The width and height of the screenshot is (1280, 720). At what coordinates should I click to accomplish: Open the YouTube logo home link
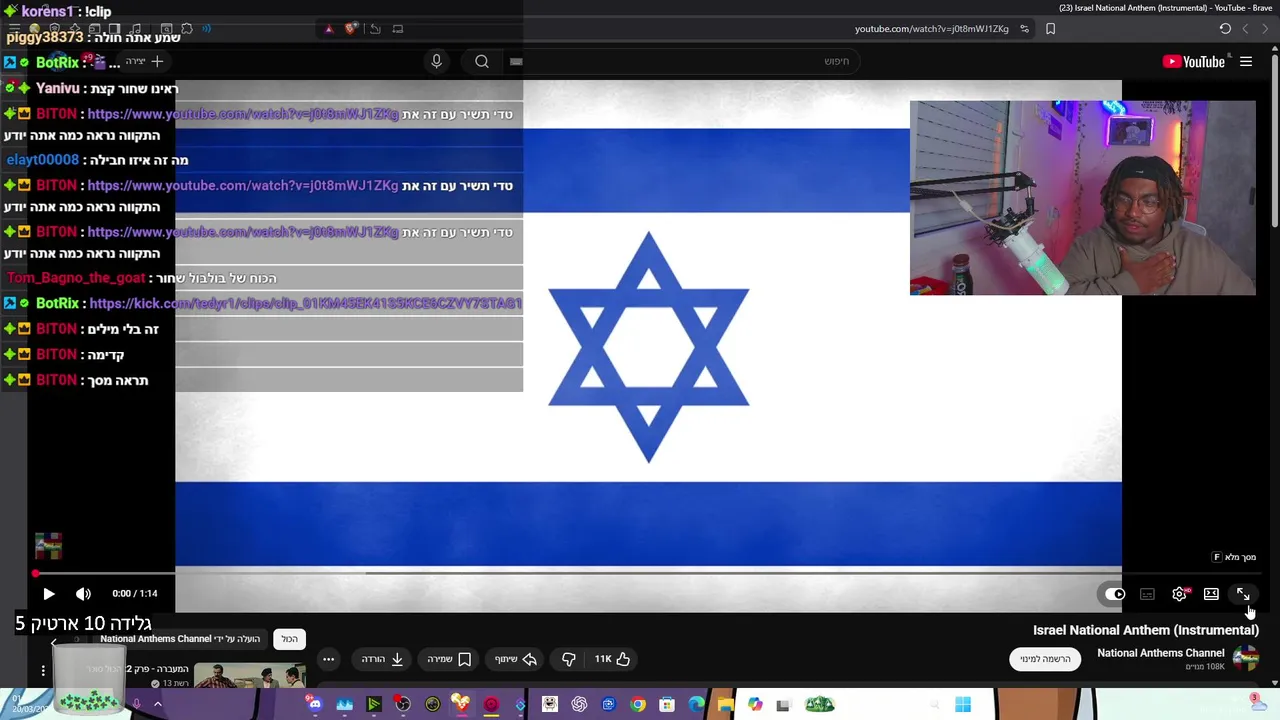tap(1194, 62)
